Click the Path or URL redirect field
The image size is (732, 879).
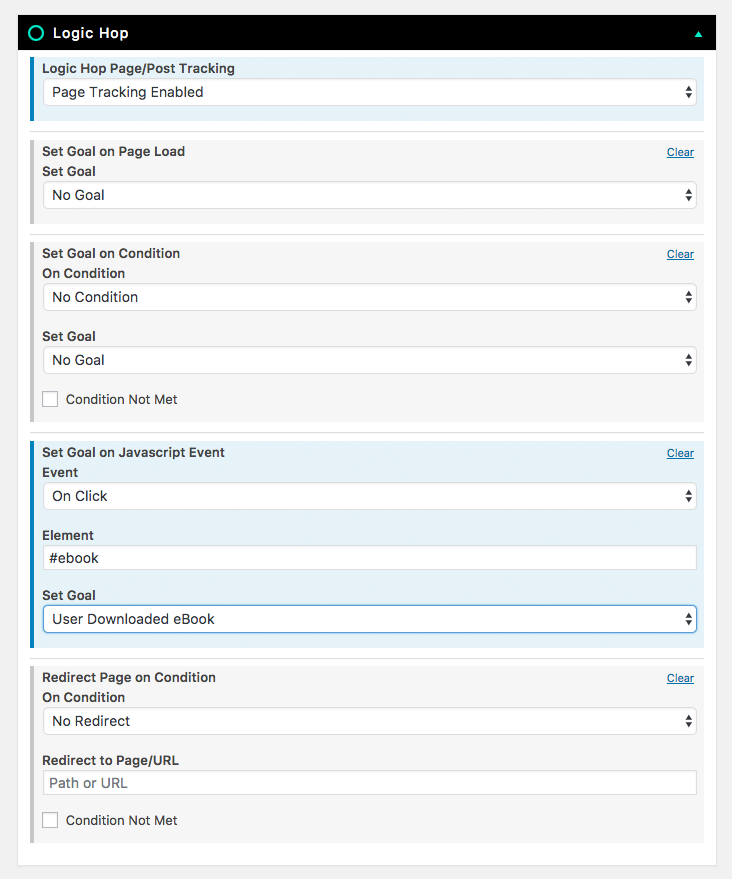[x=370, y=783]
